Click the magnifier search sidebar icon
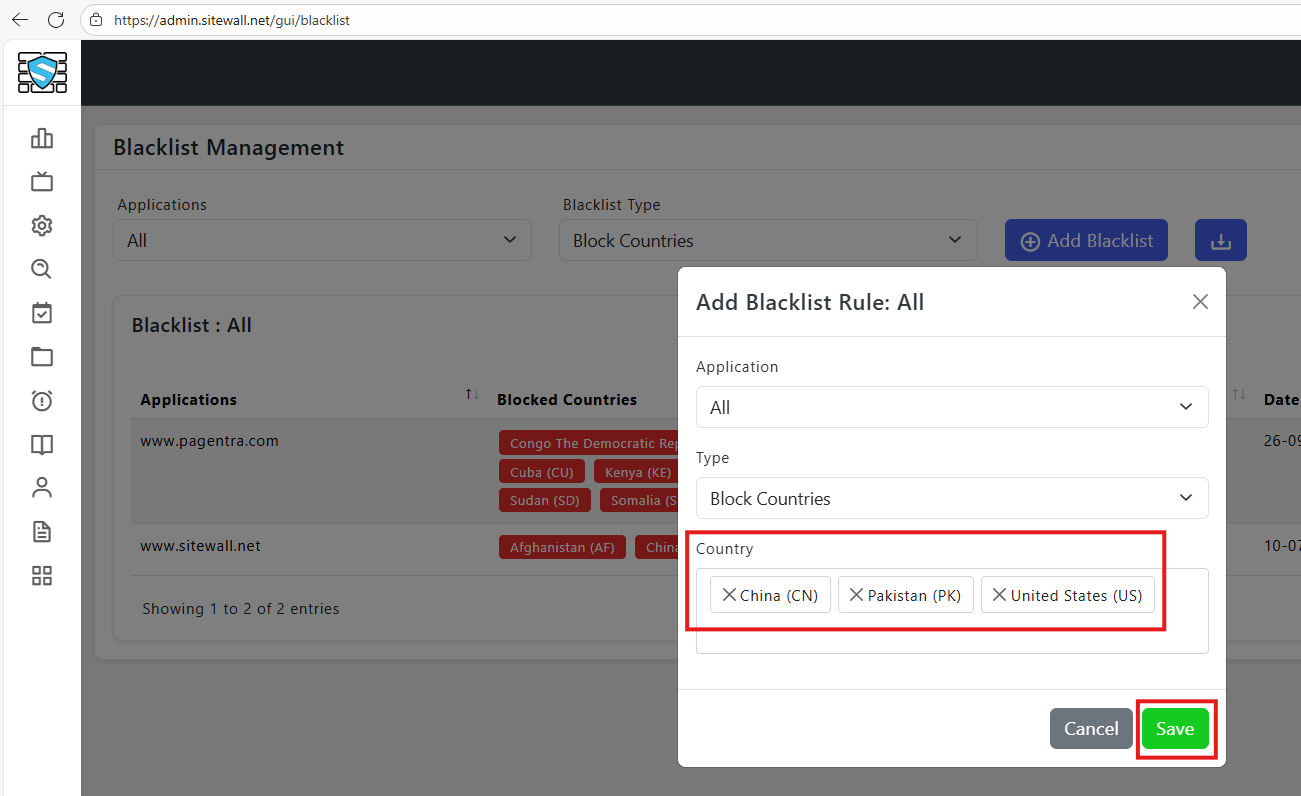Image resolution: width=1301 pixels, height=796 pixels. (x=42, y=269)
